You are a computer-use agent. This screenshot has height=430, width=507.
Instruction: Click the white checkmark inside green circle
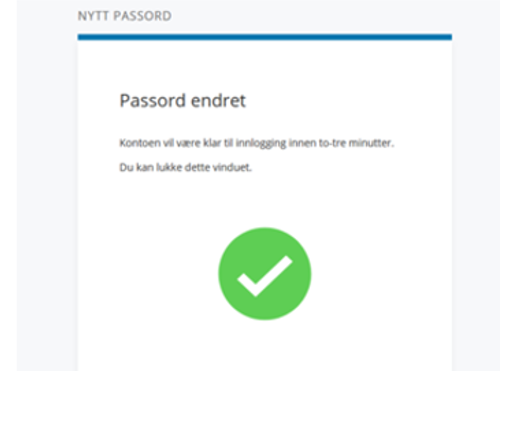point(265,276)
